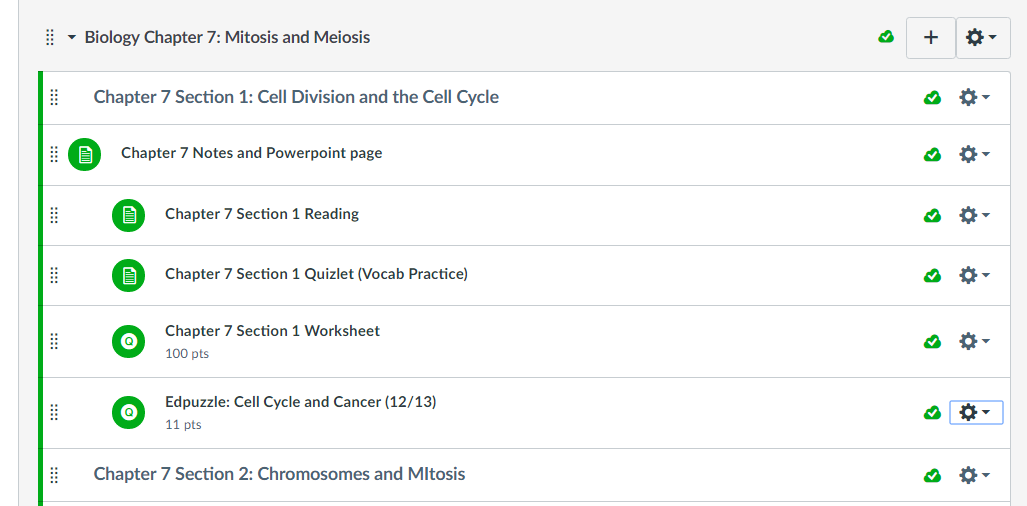Collapse the Biology Chapter 7 module
This screenshot has height=506, width=1027.
coord(72,38)
